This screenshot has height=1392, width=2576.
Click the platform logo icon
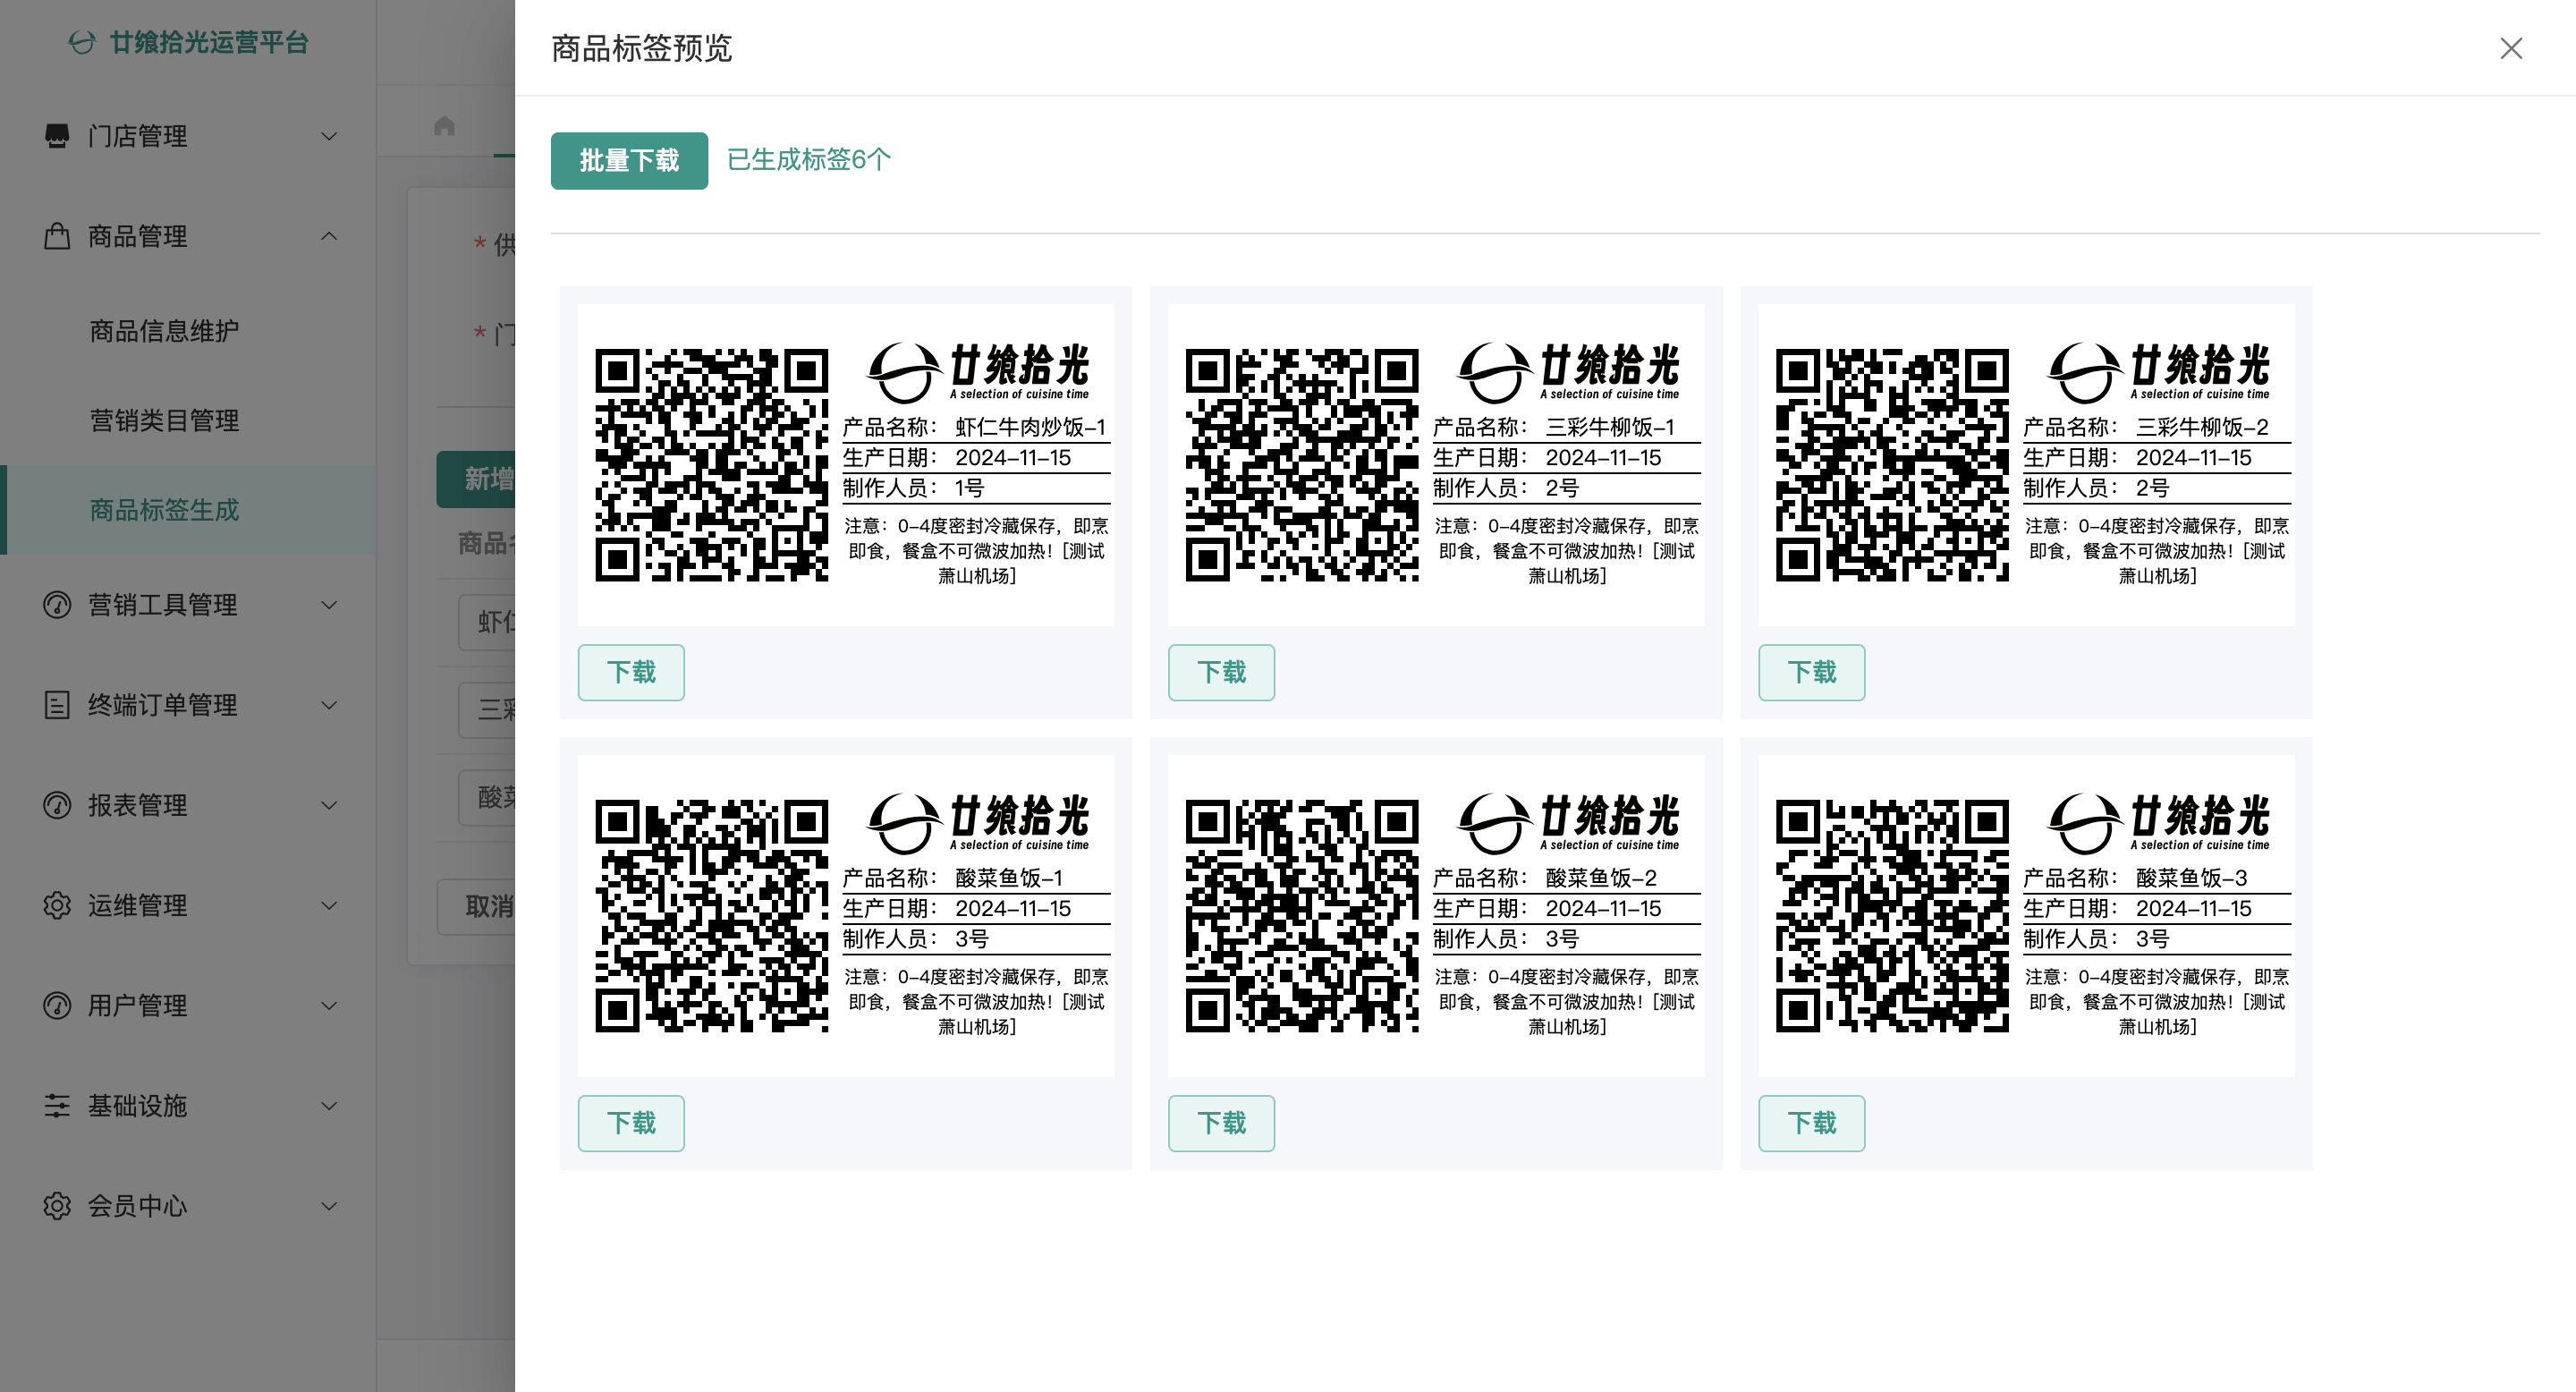point(82,42)
